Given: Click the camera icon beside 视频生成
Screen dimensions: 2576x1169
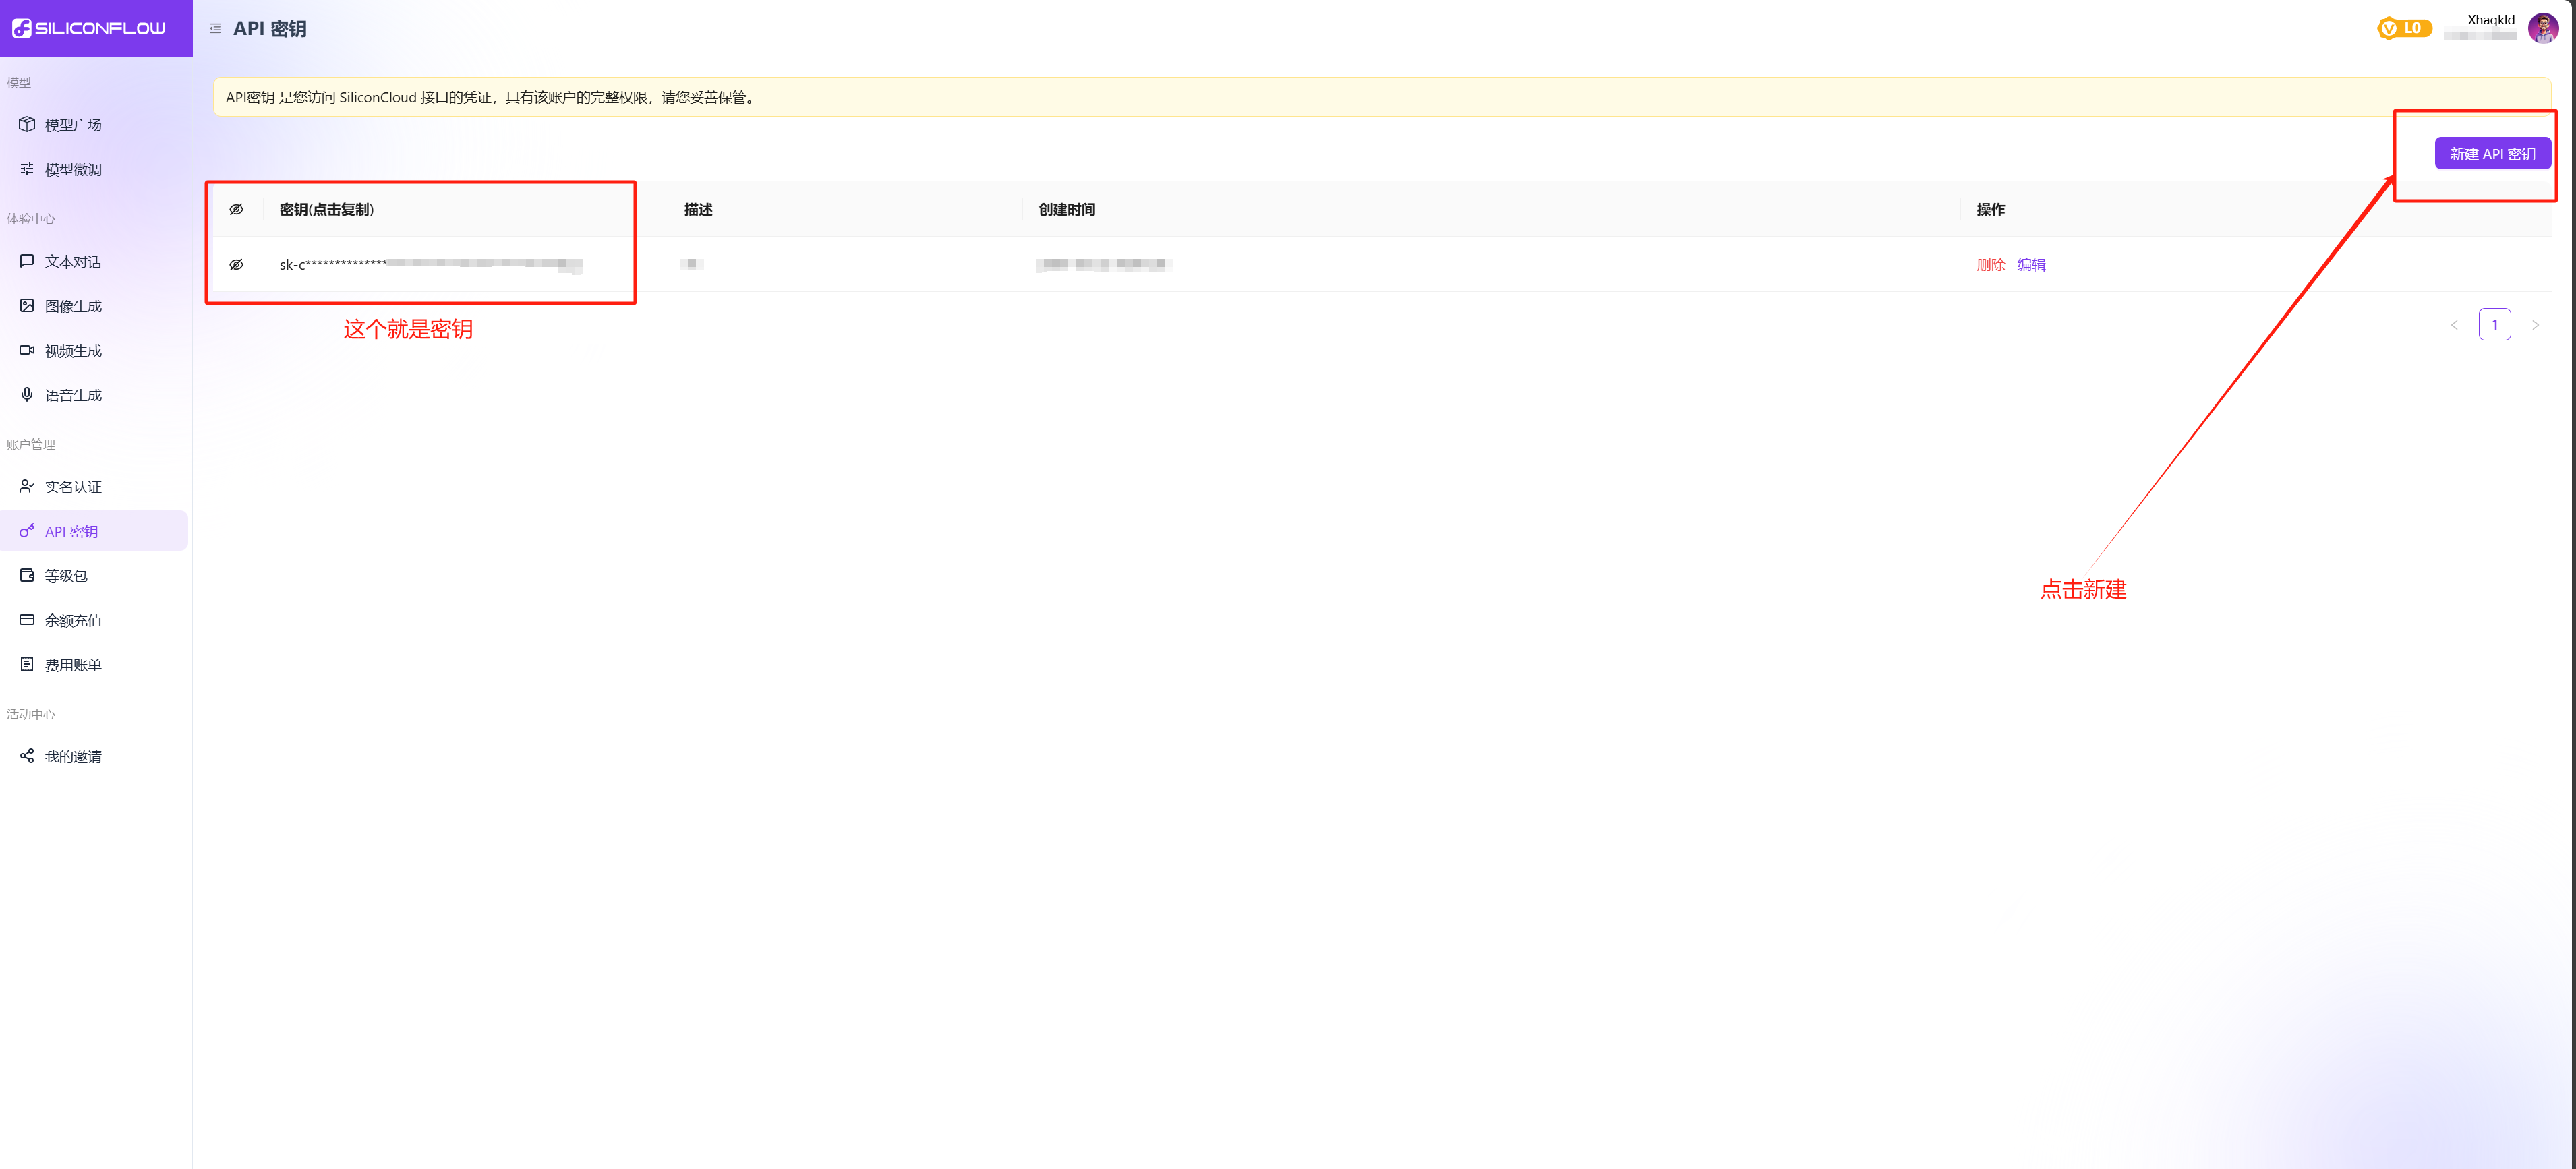Looking at the screenshot, I should pos(27,350).
